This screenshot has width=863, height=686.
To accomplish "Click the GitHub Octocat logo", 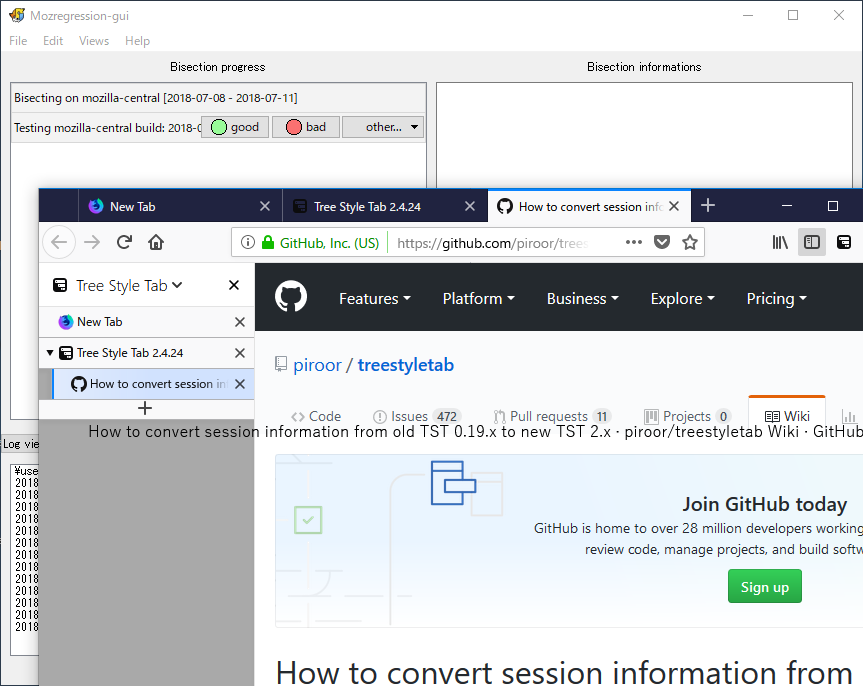I will [291, 298].
